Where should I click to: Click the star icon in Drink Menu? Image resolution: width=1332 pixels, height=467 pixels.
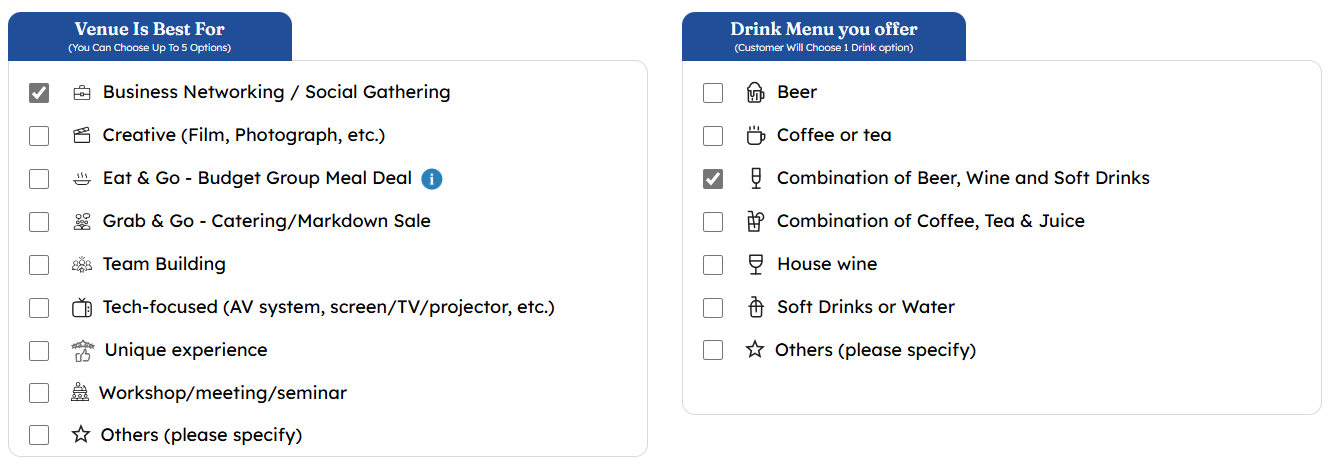[x=755, y=350]
